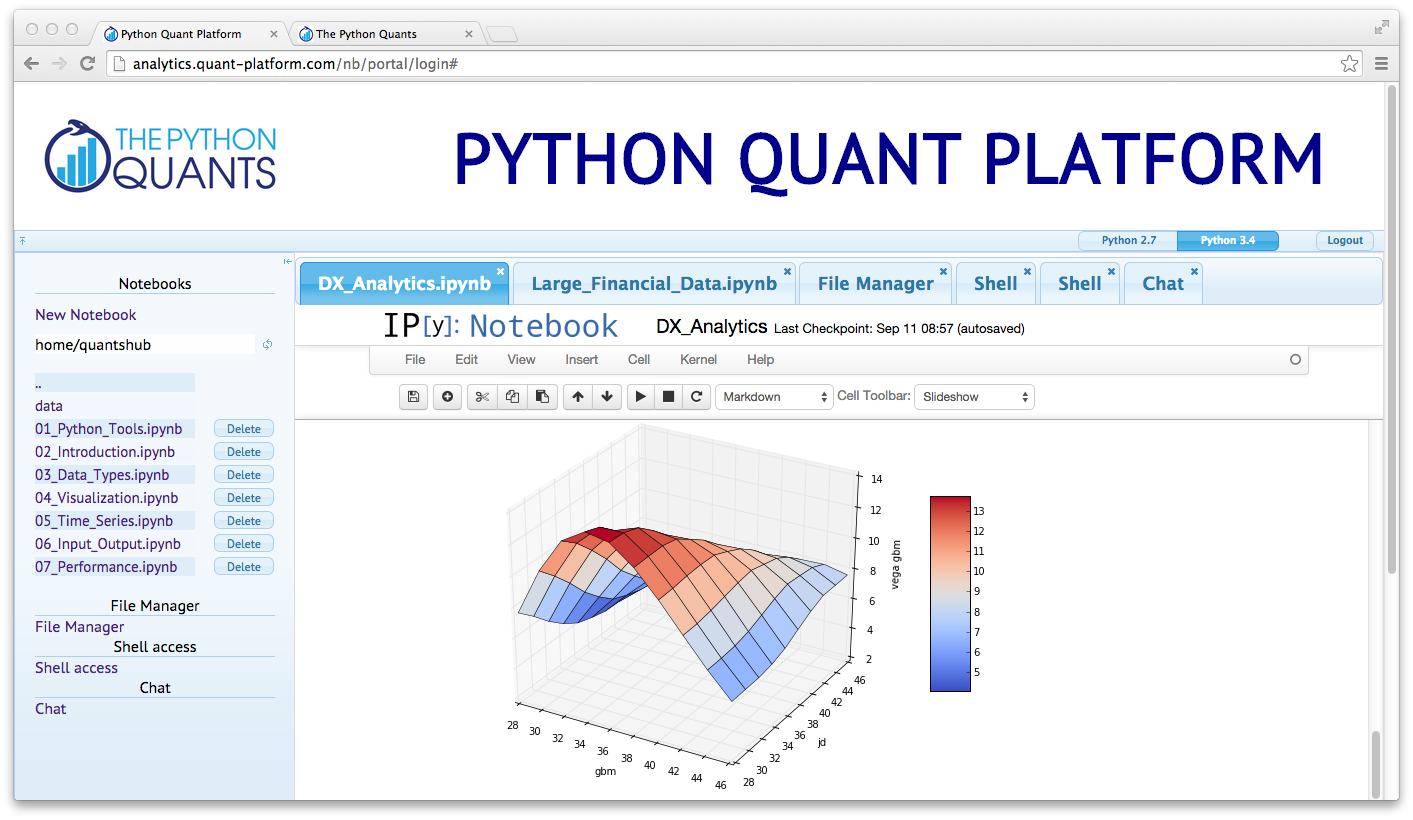The height and width of the screenshot is (820, 1413).
Task: Log out with the Logout button
Action: [x=1345, y=241]
